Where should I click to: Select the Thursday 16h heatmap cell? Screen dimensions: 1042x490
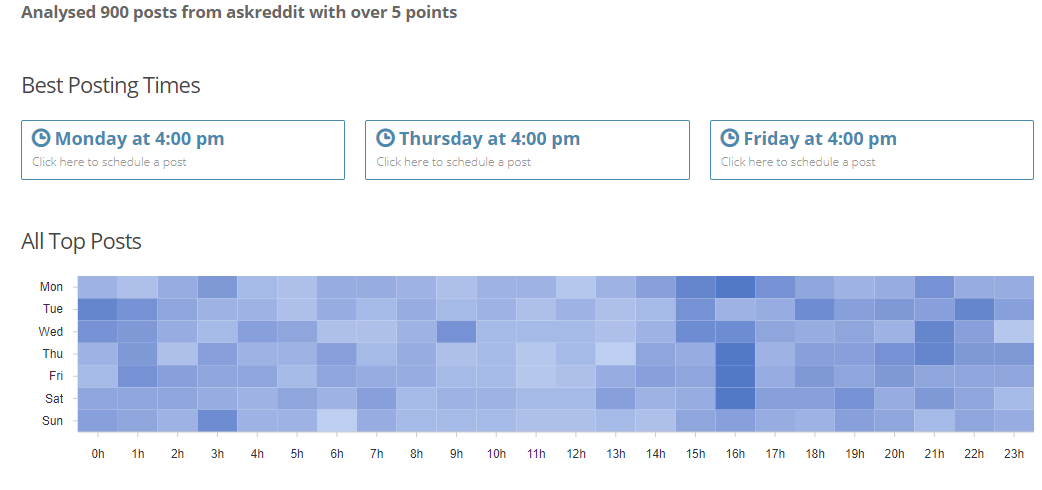click(x=735, y=354)
